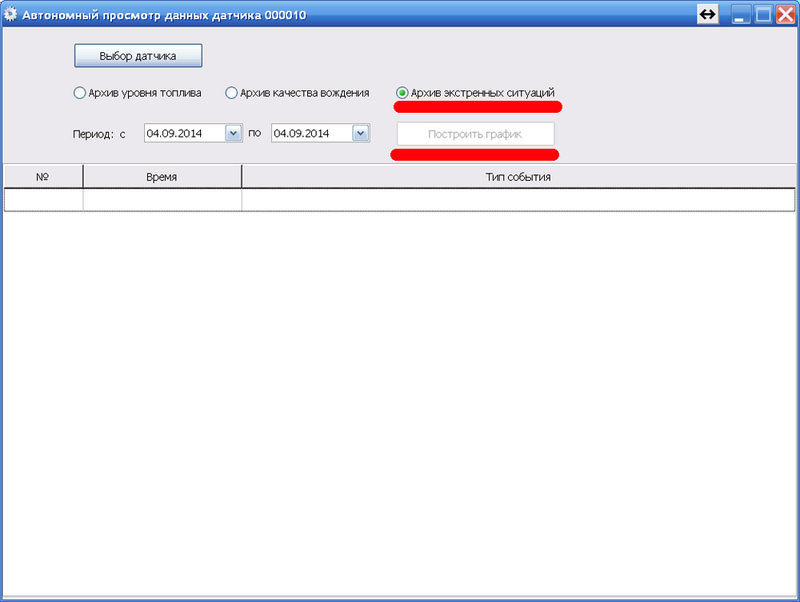
Task: Close the sensor data viewer window
Action: [x=786, y=14]
